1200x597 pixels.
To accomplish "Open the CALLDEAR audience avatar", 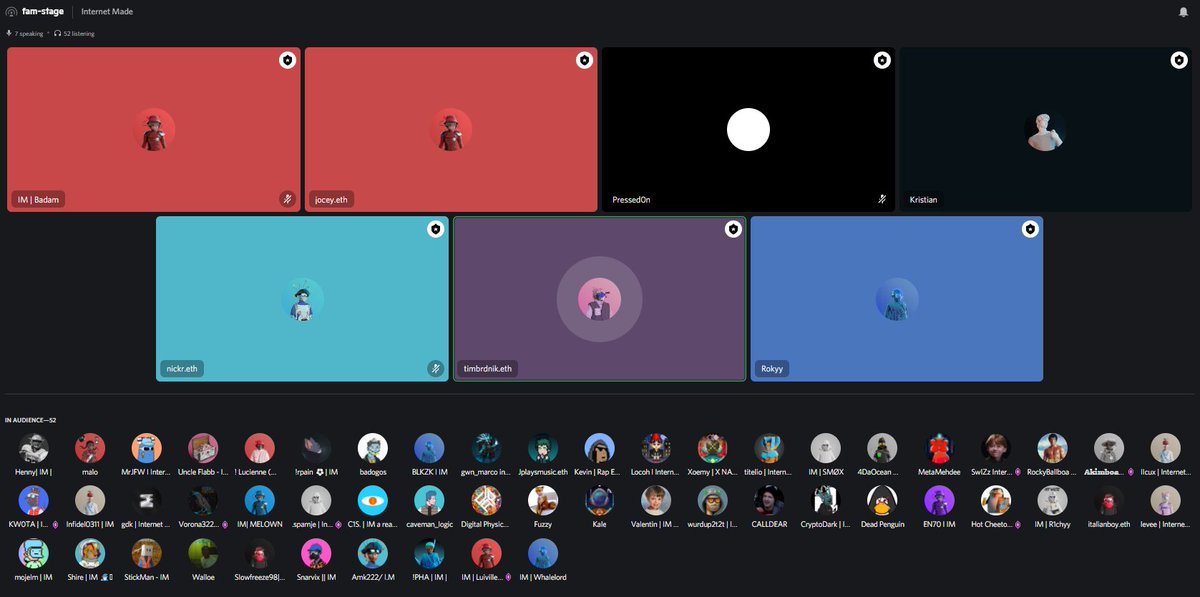I will click(x=769, y=500).
